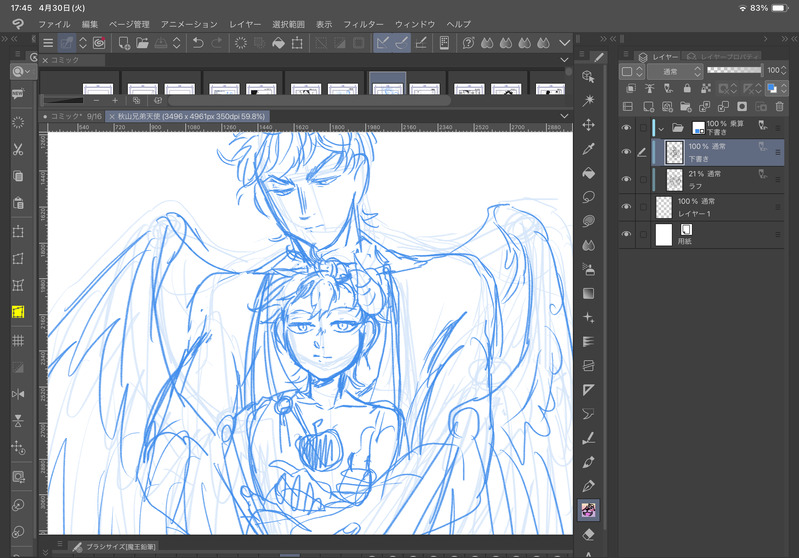Viewport: 799px width, 558px height.
Task: Click Scale/Rotate transform icon in command bar
Action: coord(297,43)
